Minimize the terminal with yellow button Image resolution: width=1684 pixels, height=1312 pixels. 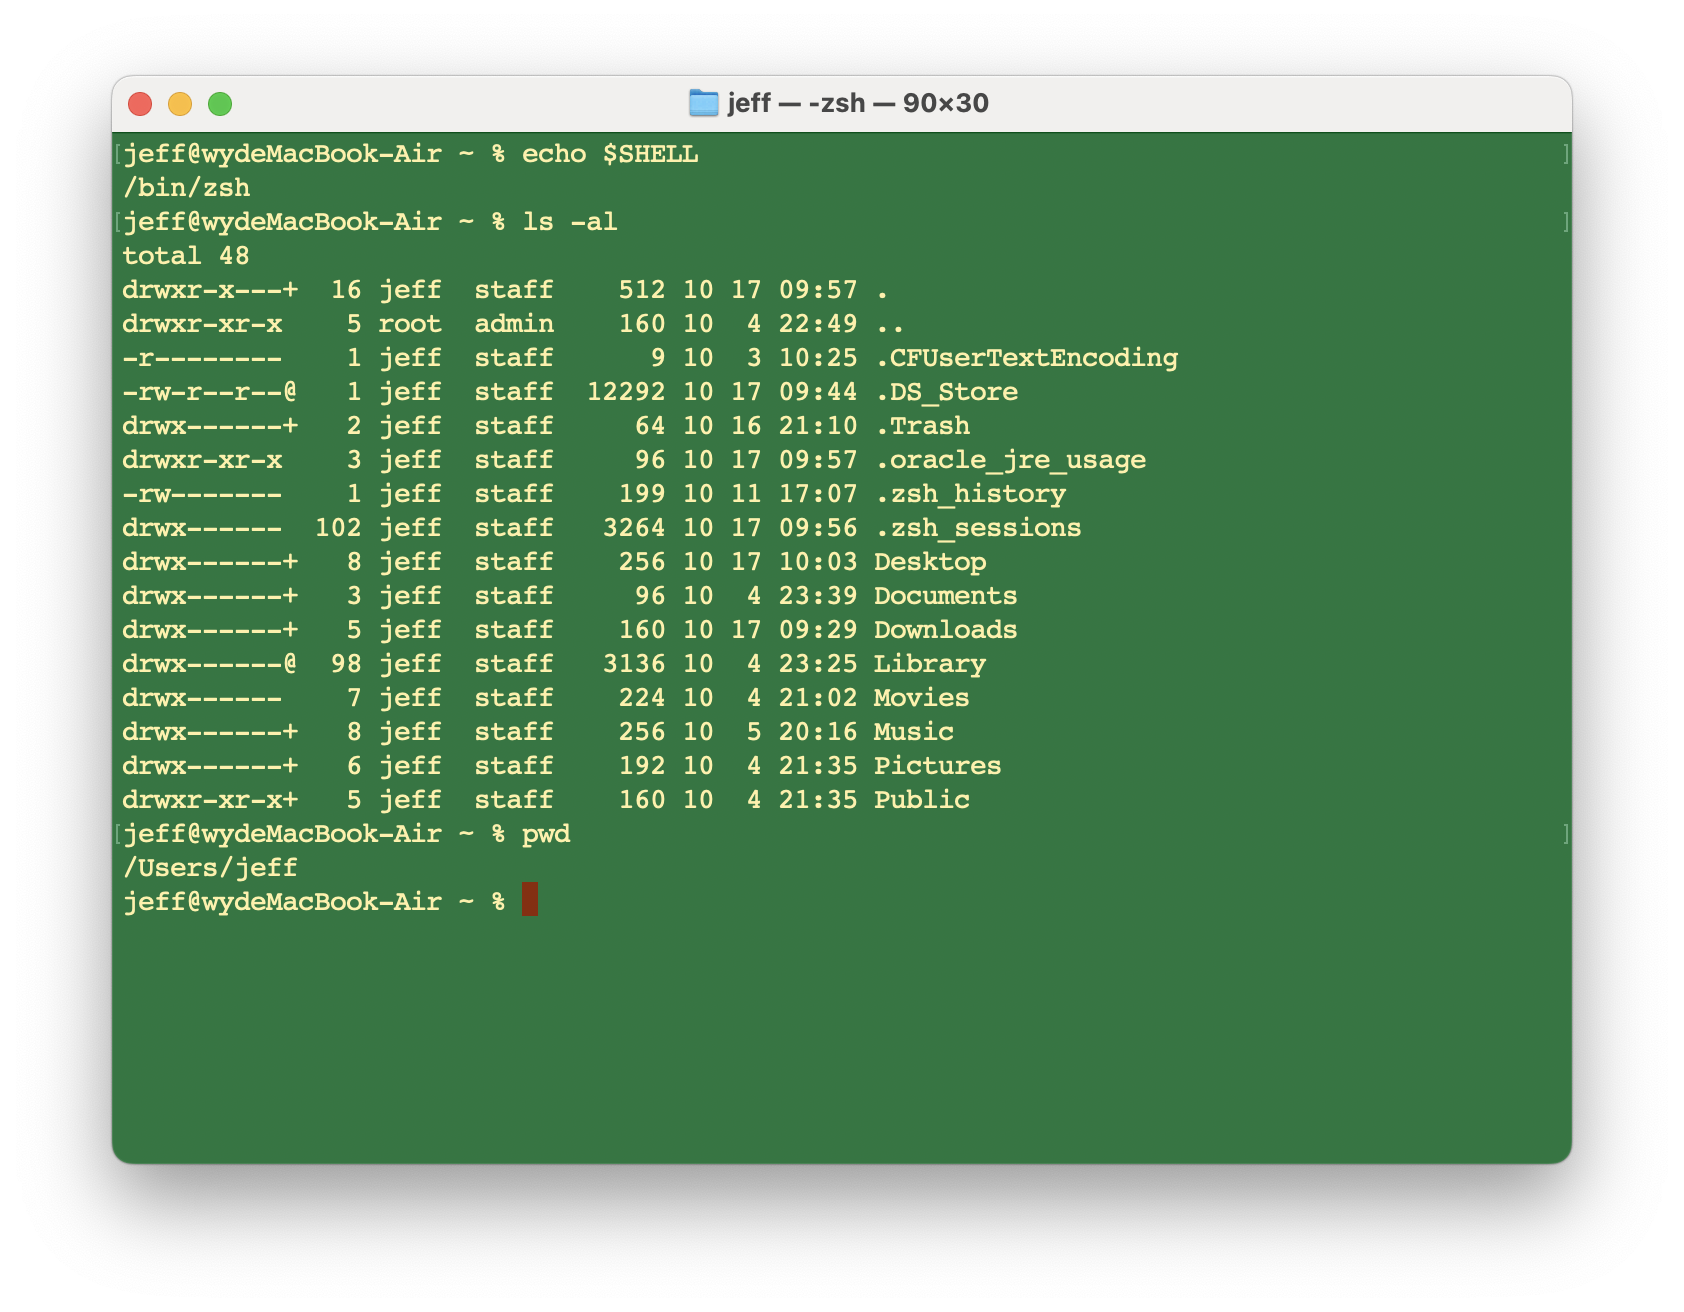(x=180, y=104)
